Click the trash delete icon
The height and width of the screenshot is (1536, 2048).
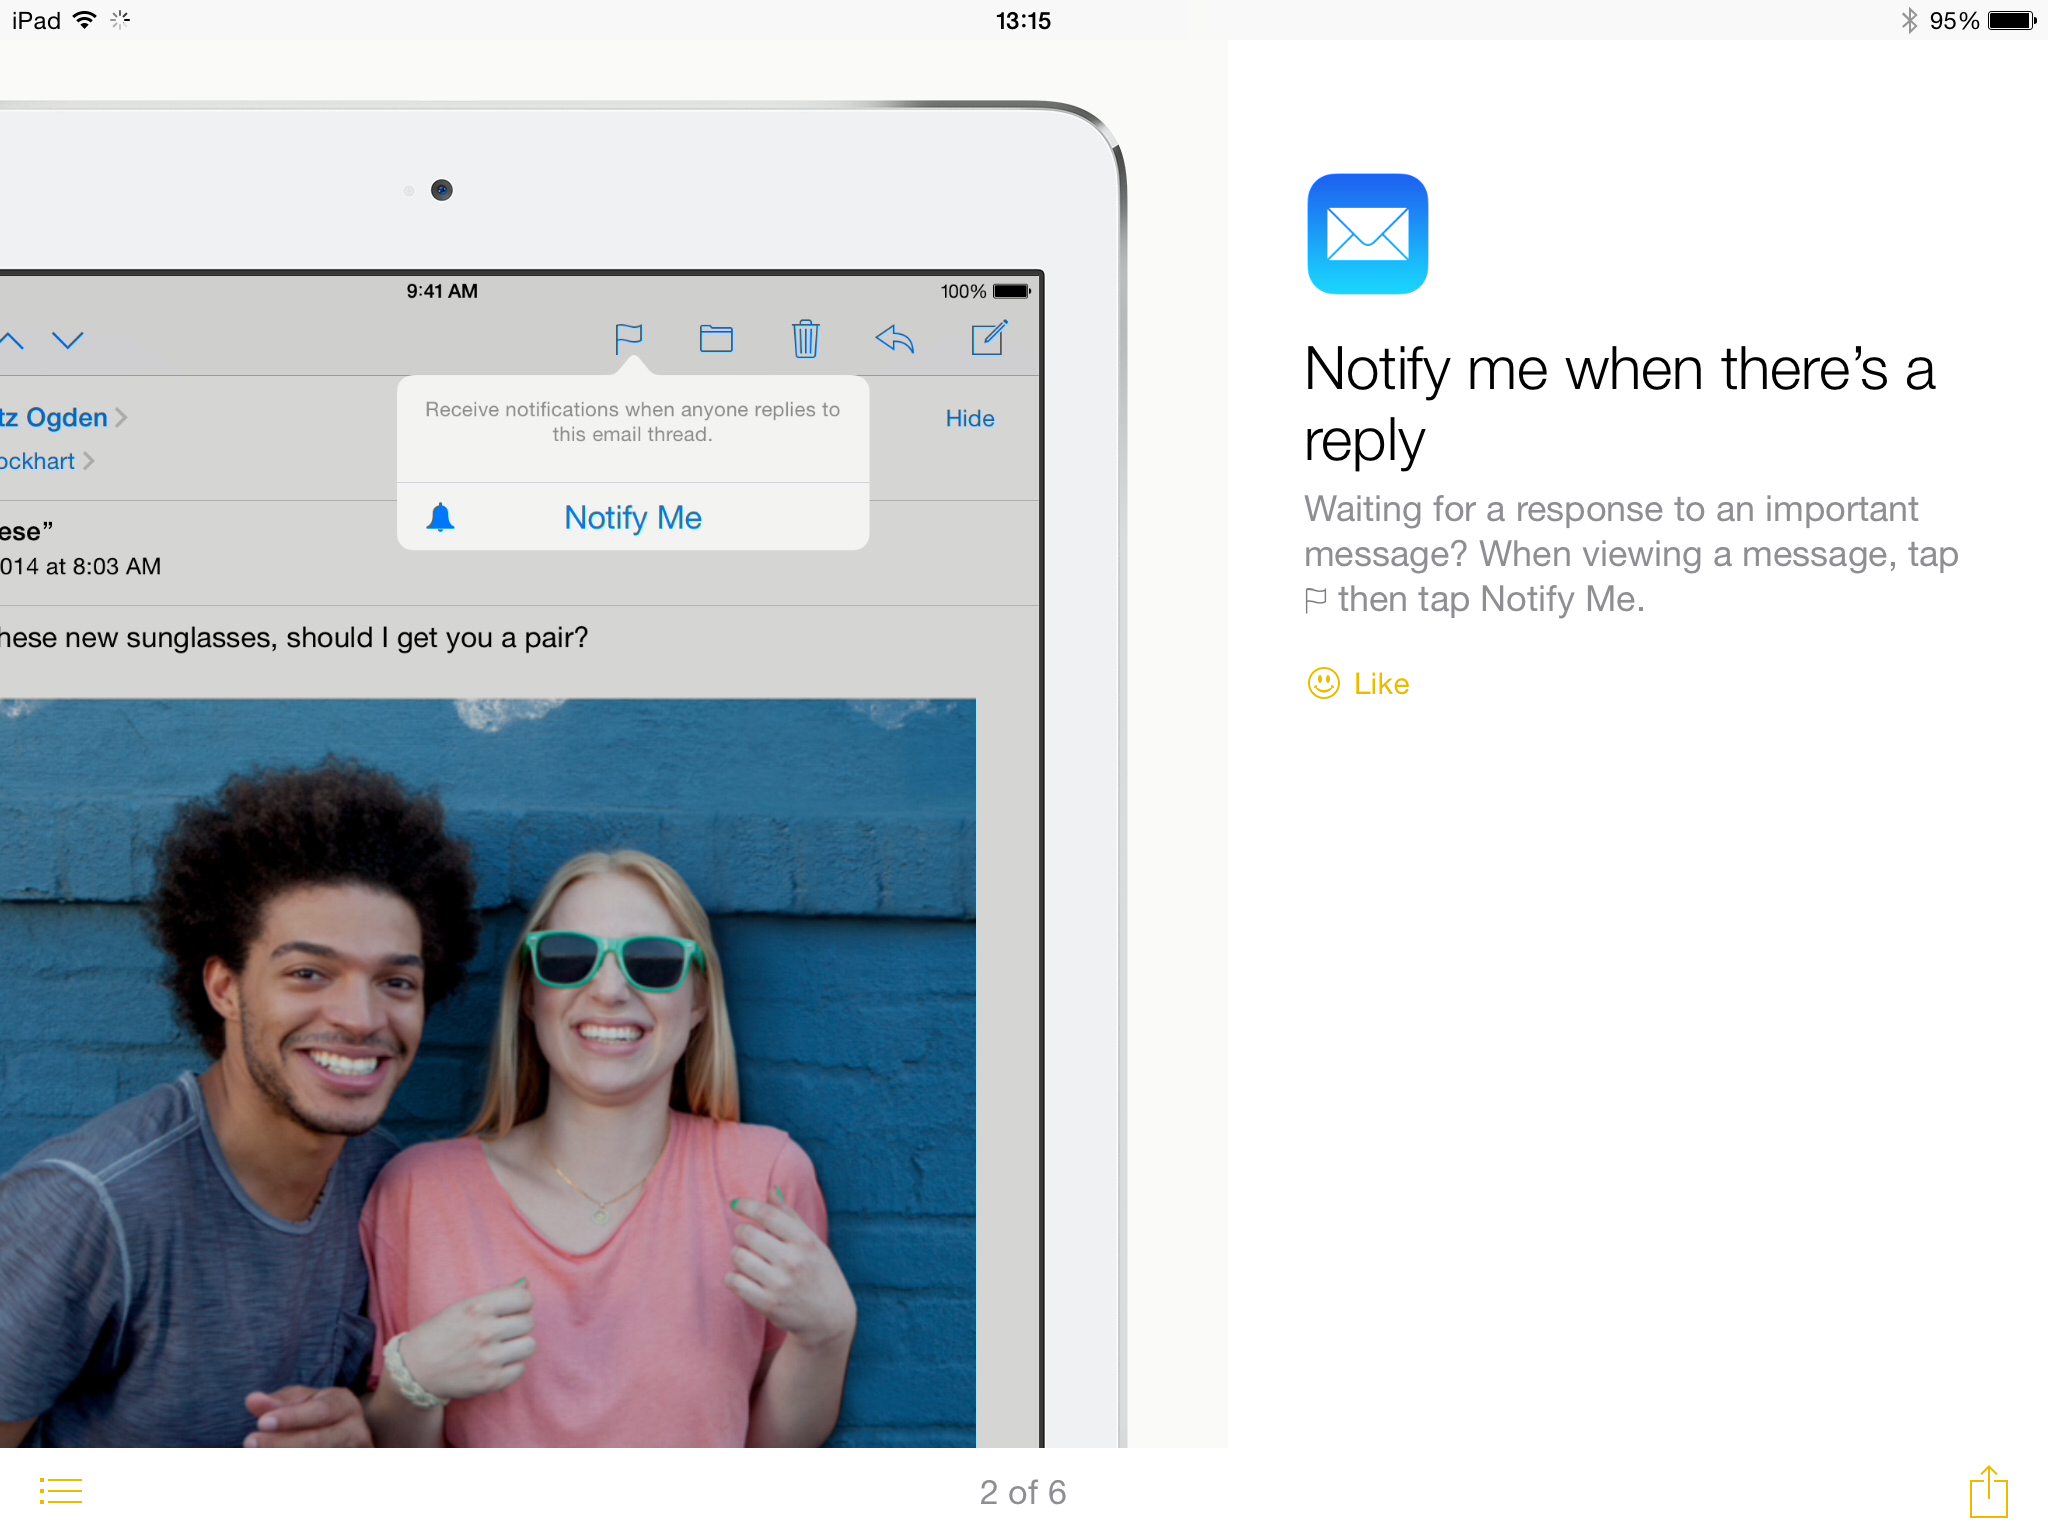click(805, 339)
